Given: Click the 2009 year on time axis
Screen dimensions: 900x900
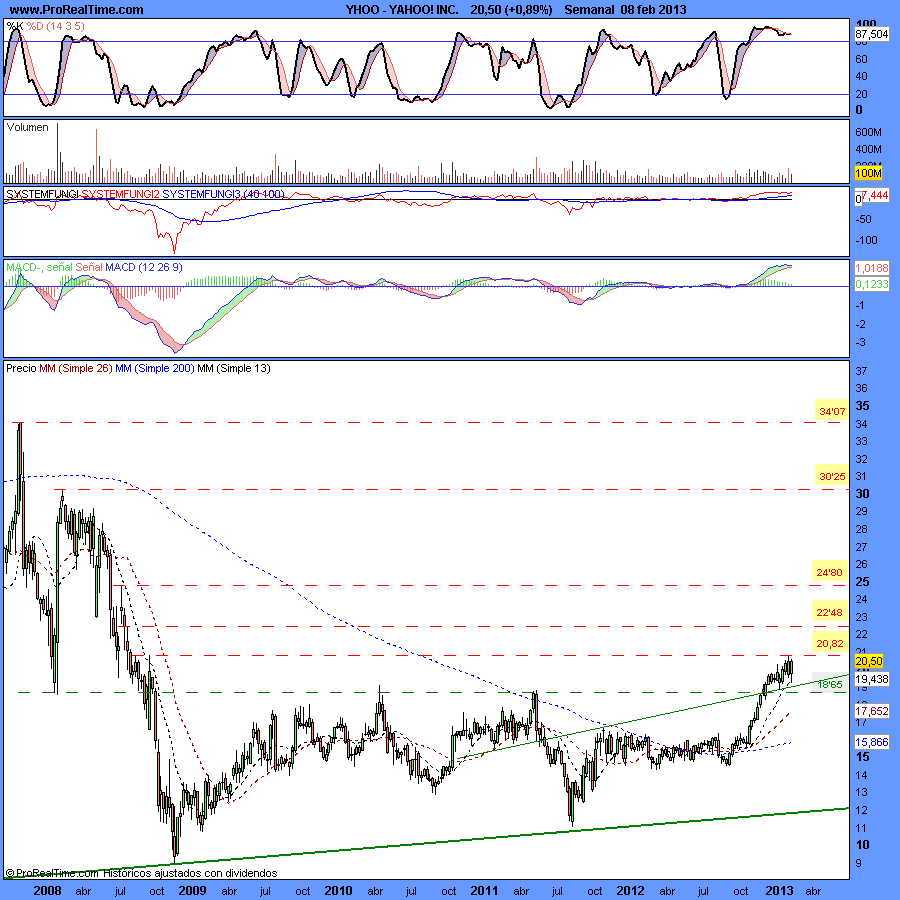Looking at the screenshot, I should (192, 890).
